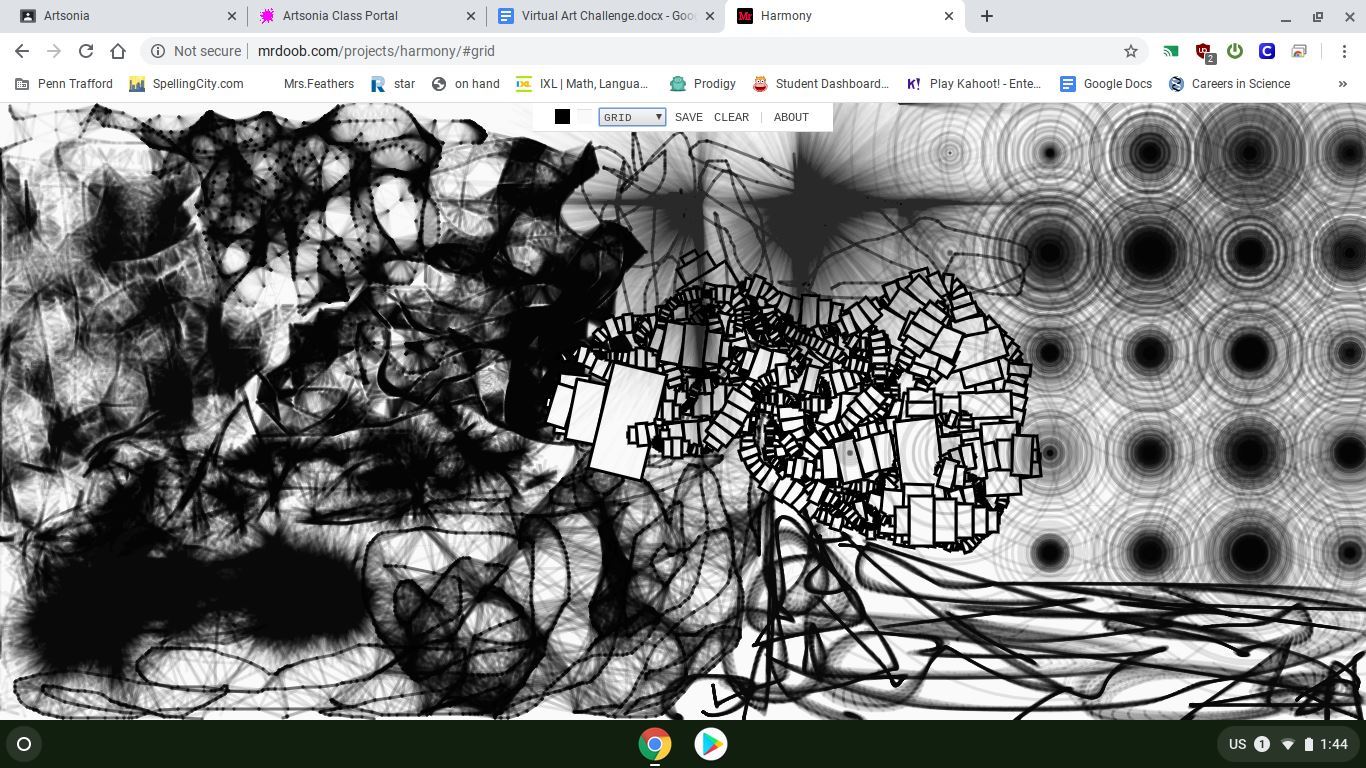This screenshot has width=1366, height=768.
Task: Click the green cast extension icon
Action: click(x=1170, y=51)
